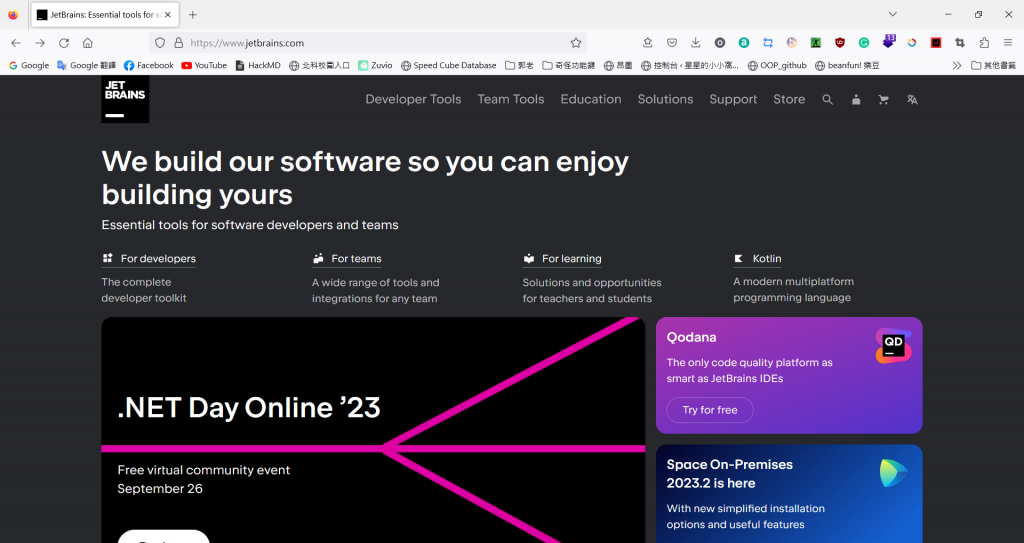Open the Grammarly extension icon
1024x543 pixels.
point(864,43)
